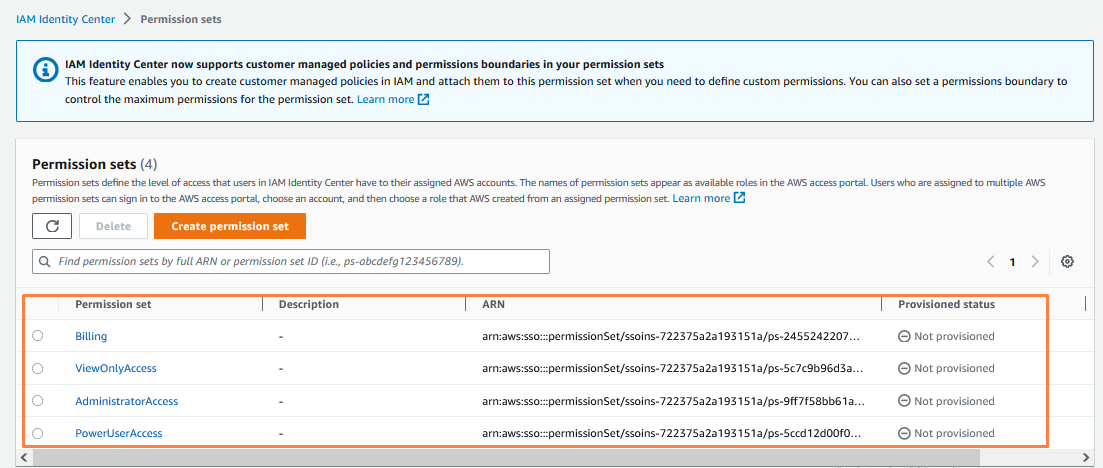This screenshot has height=468, width=1103.
Task: Sort by Permission set column header
Action: click(113, 304)
